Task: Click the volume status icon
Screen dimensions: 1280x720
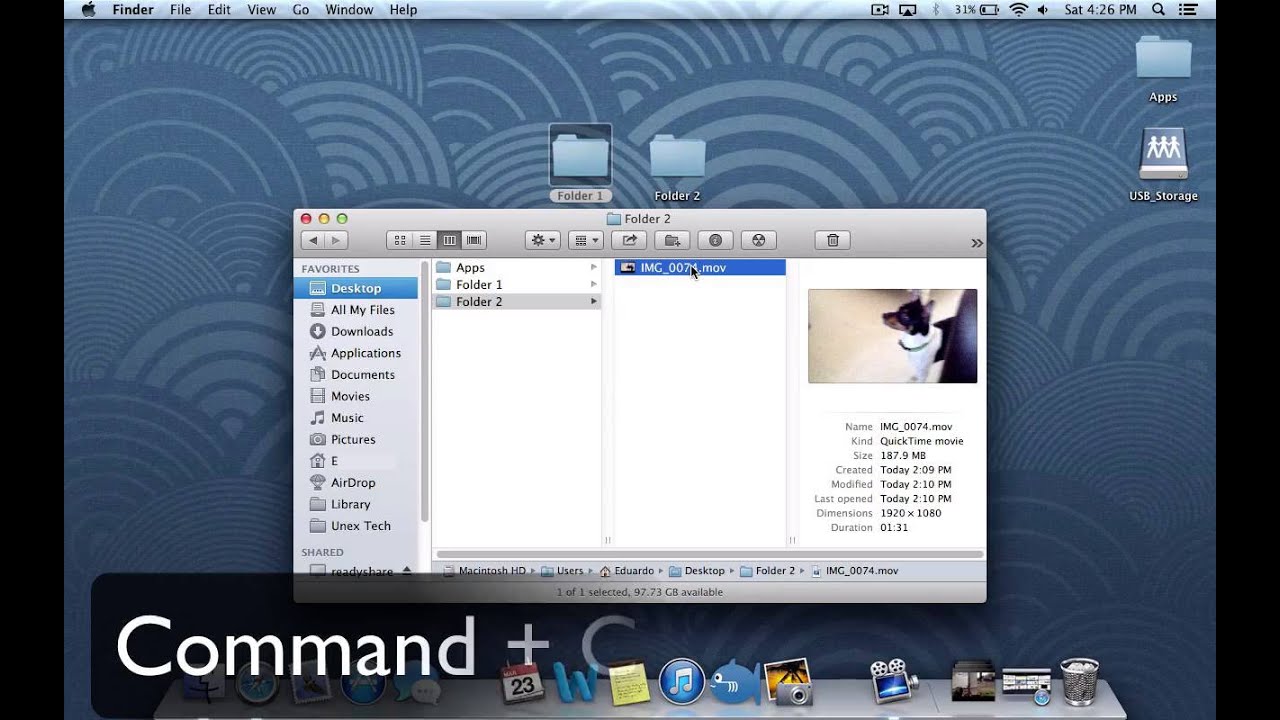Action: (x=1043, y=10)
